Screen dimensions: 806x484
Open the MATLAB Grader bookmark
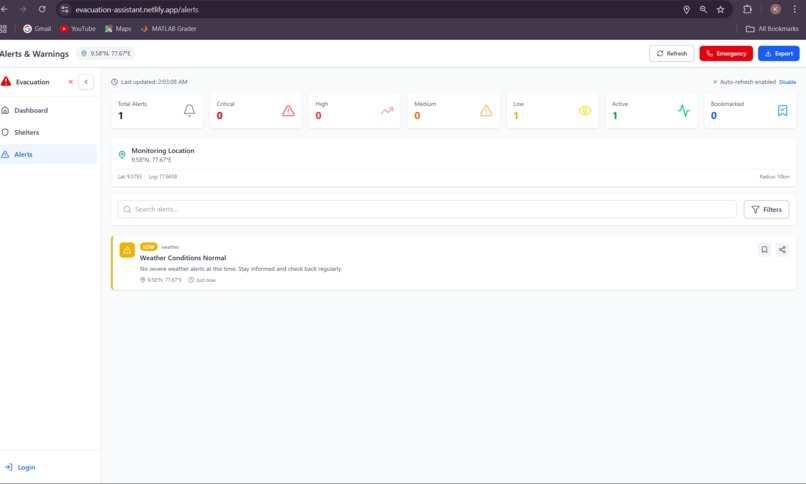tap(168, 29)
